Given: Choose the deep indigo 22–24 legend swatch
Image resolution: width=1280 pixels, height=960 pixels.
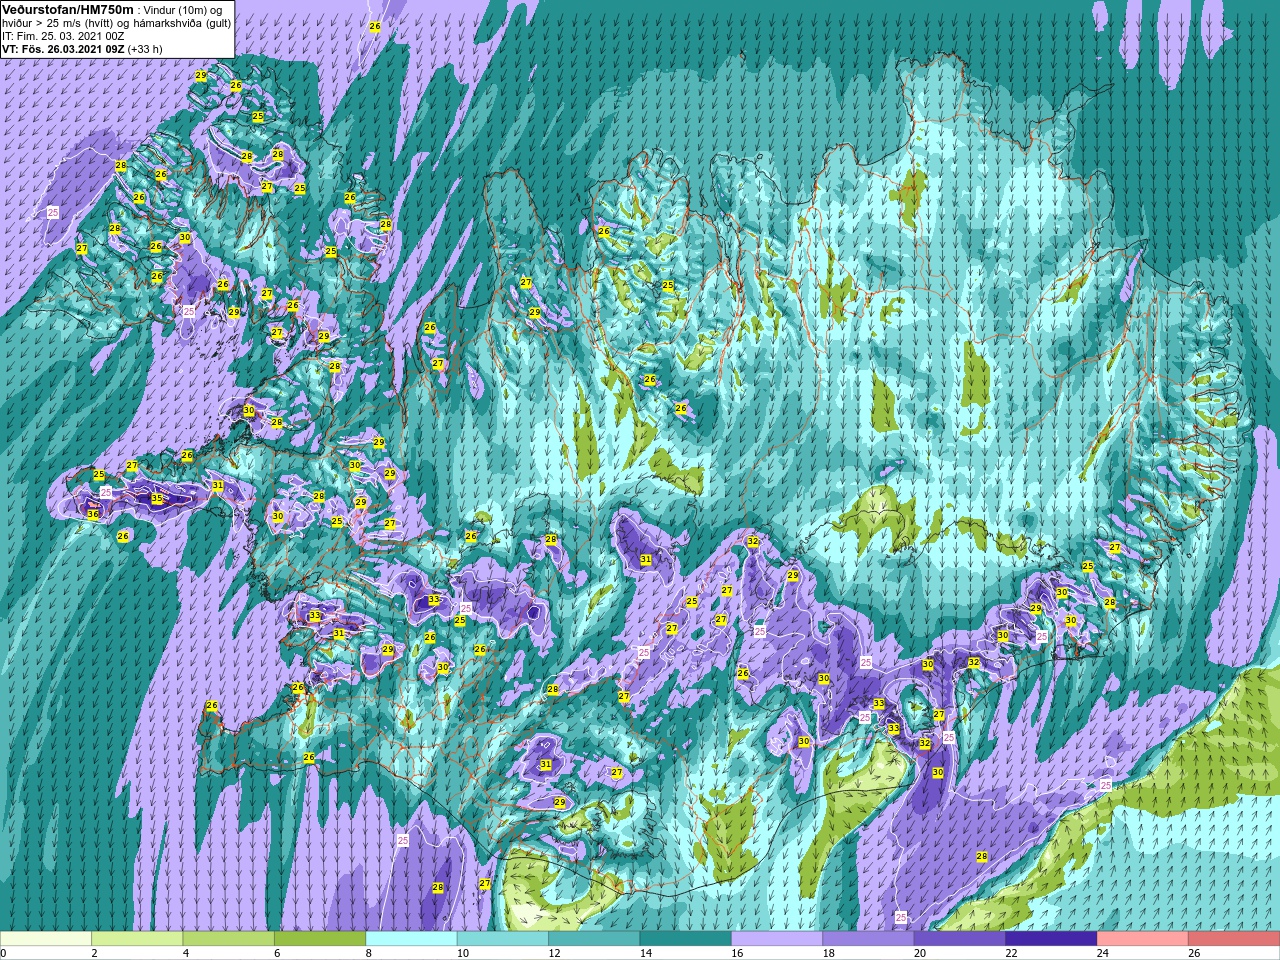Looking at the screenshot, I should click(1051, 939).
